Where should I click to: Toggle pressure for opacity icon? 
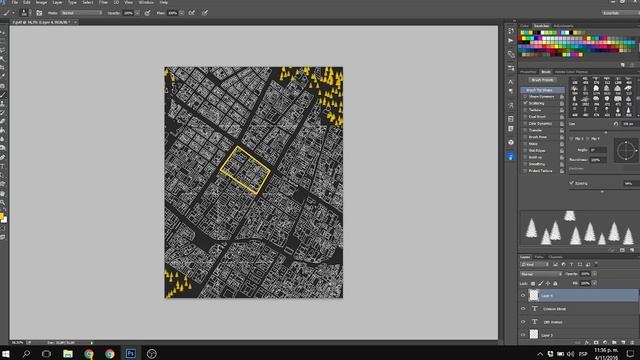point(147,13)
